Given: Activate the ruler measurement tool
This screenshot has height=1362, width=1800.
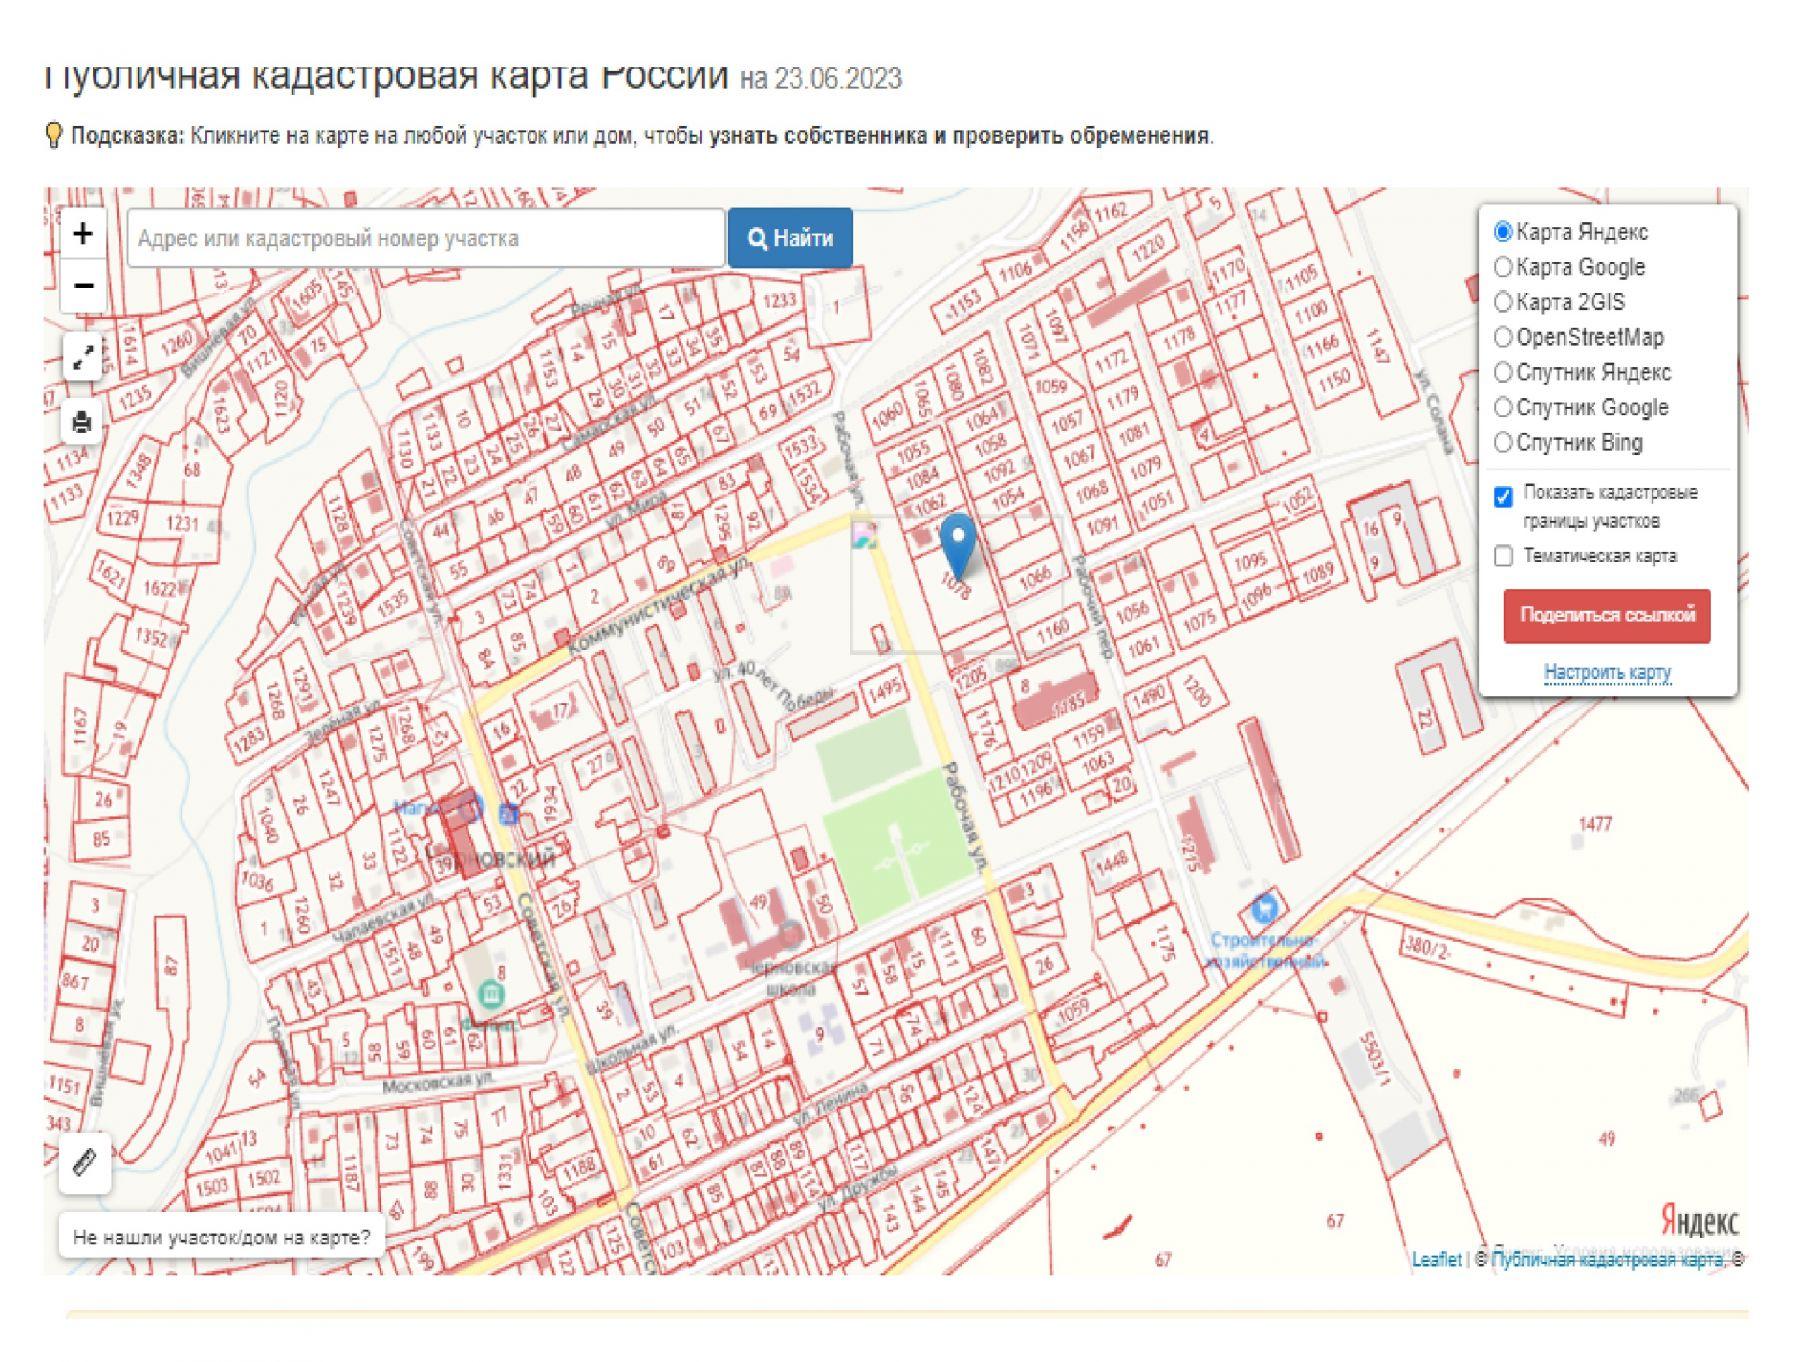Looking at the screenshot, I should pos(85,1163).
